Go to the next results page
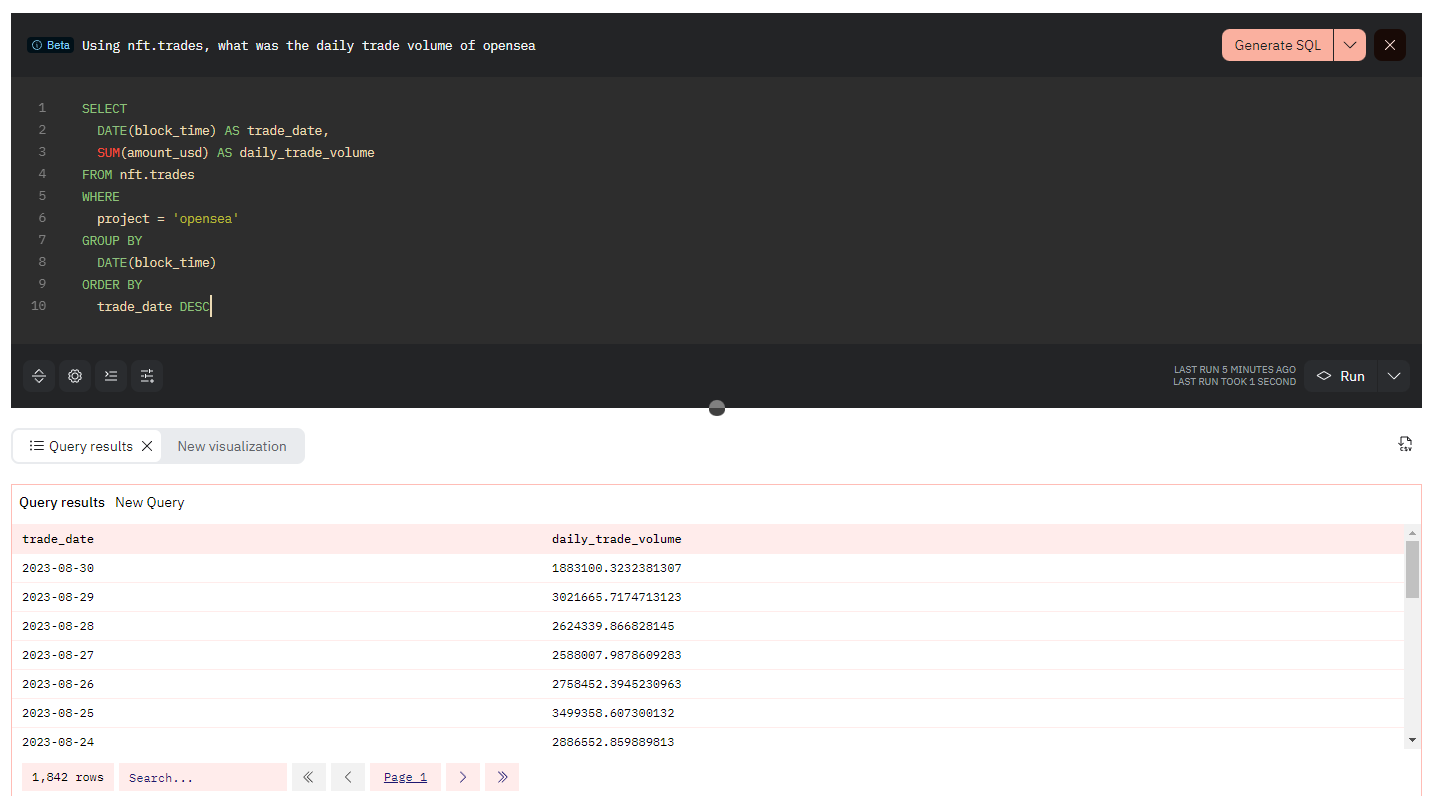Viewport: 1431px width, 796px height. 463,777
